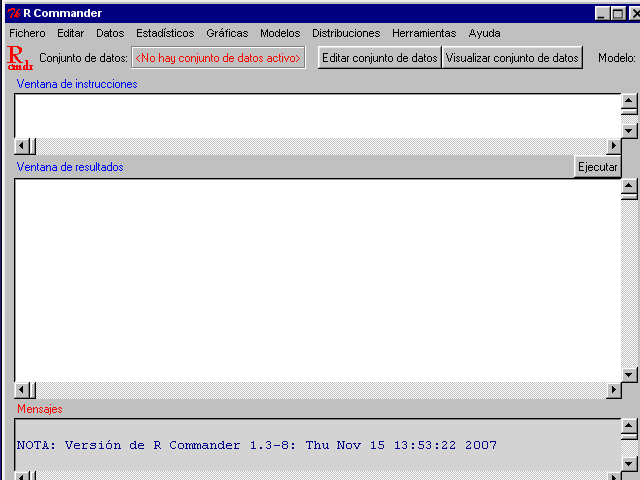Viewport: 640px width, 480px height.
Task: Click up arrow of results vertical scrollbar
Action: [x=629, y=187]
